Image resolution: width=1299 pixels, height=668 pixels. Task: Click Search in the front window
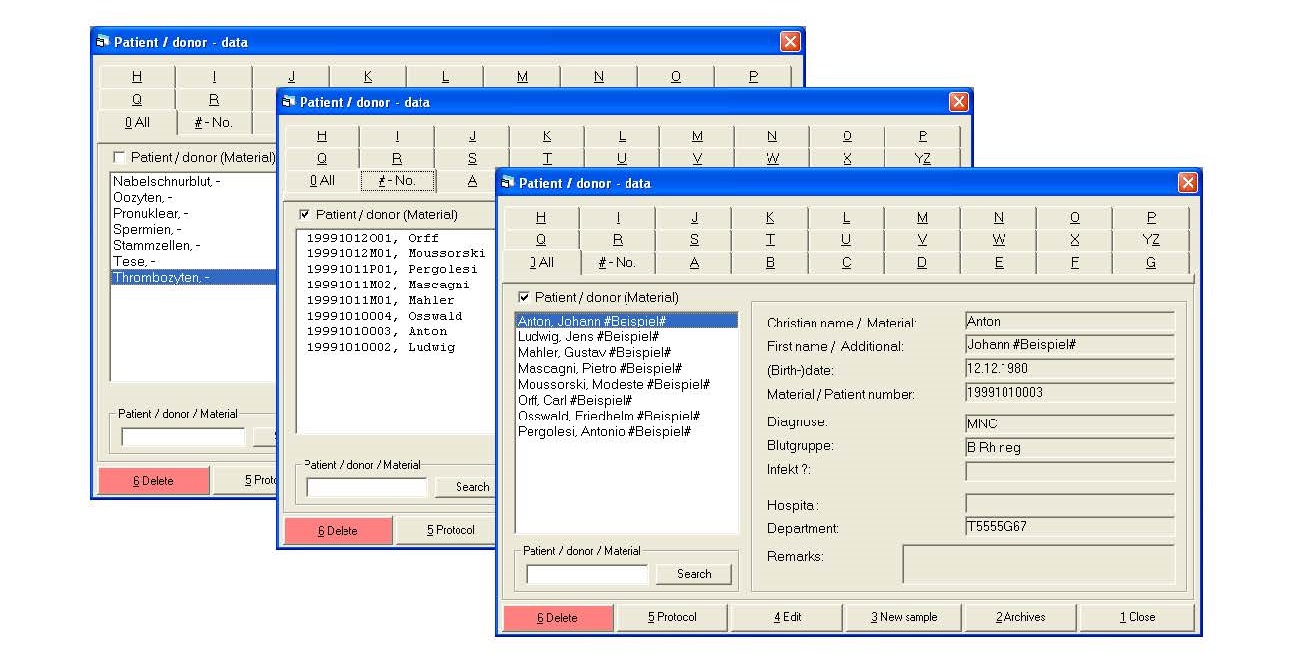[693, 574]
